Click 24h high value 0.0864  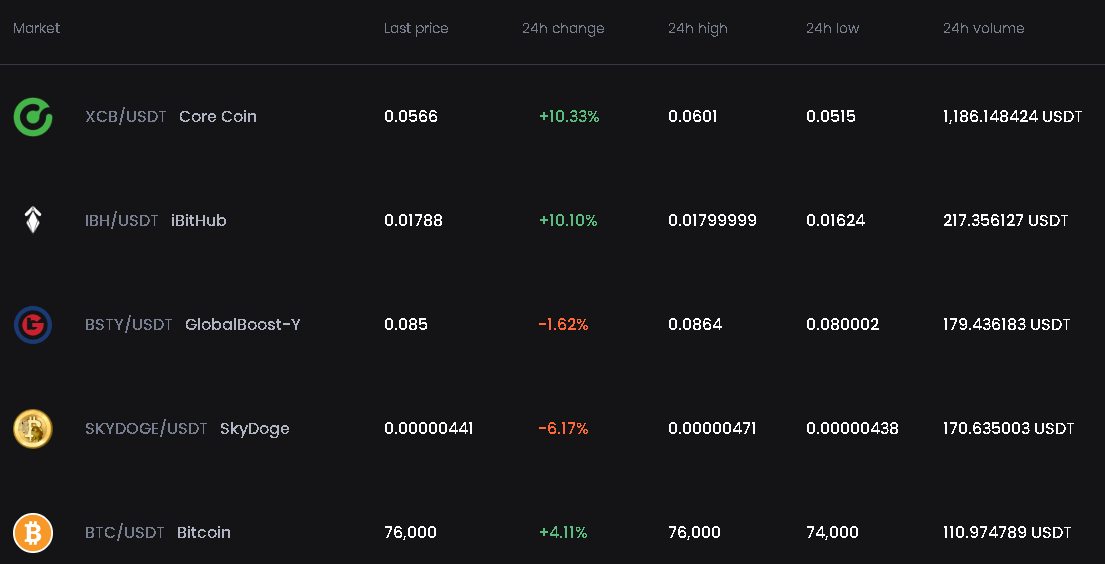pyautogui.click(x=695, y=324)
